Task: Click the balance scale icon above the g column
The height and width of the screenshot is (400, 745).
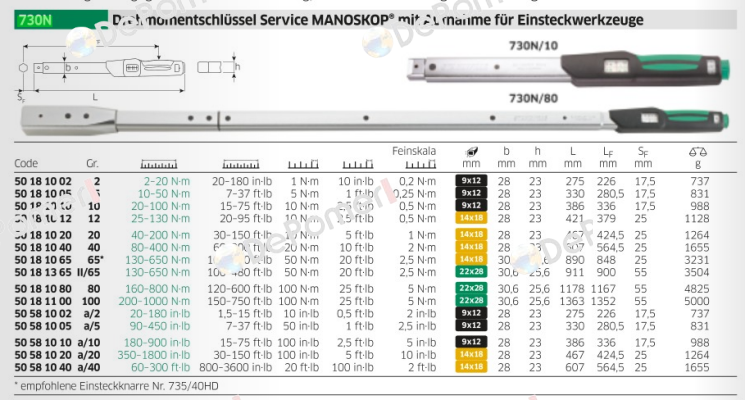Action: [698, 152]
